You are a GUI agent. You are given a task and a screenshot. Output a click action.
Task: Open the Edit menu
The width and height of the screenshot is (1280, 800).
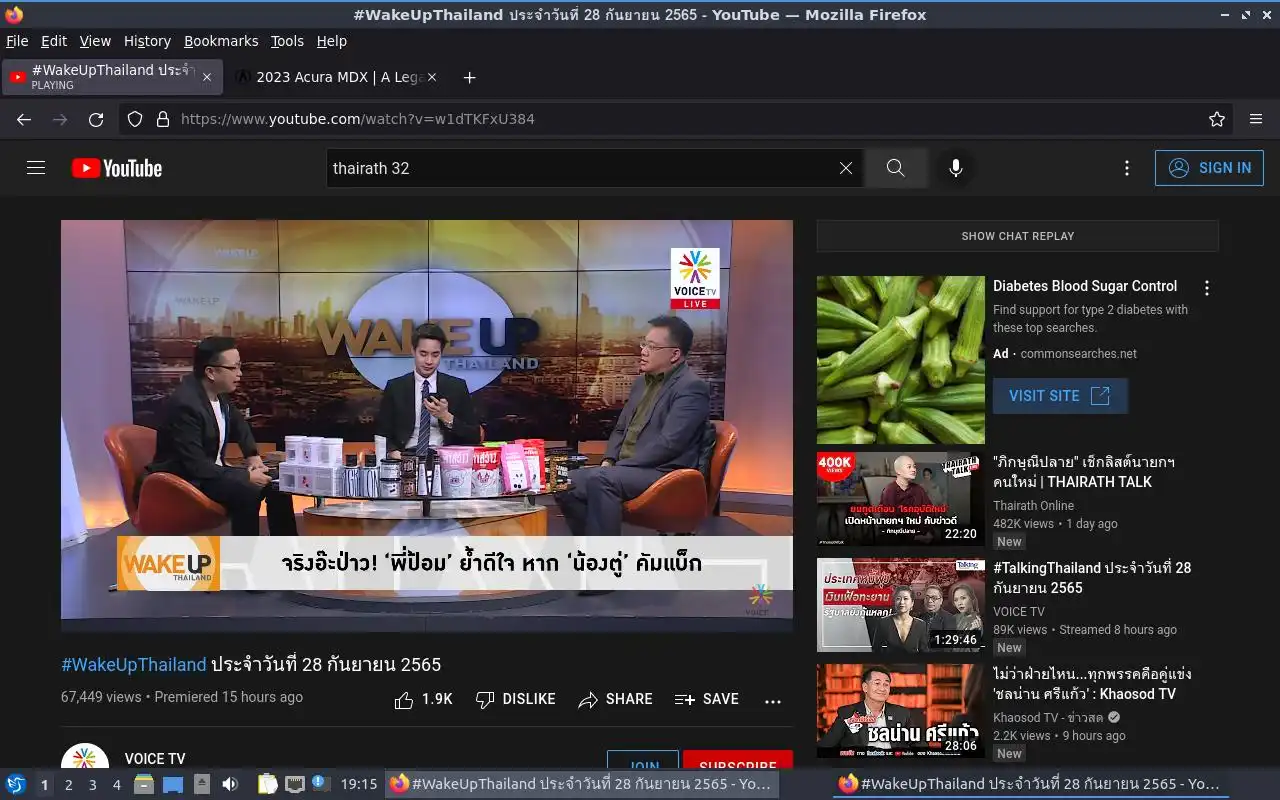click(54, 41)
